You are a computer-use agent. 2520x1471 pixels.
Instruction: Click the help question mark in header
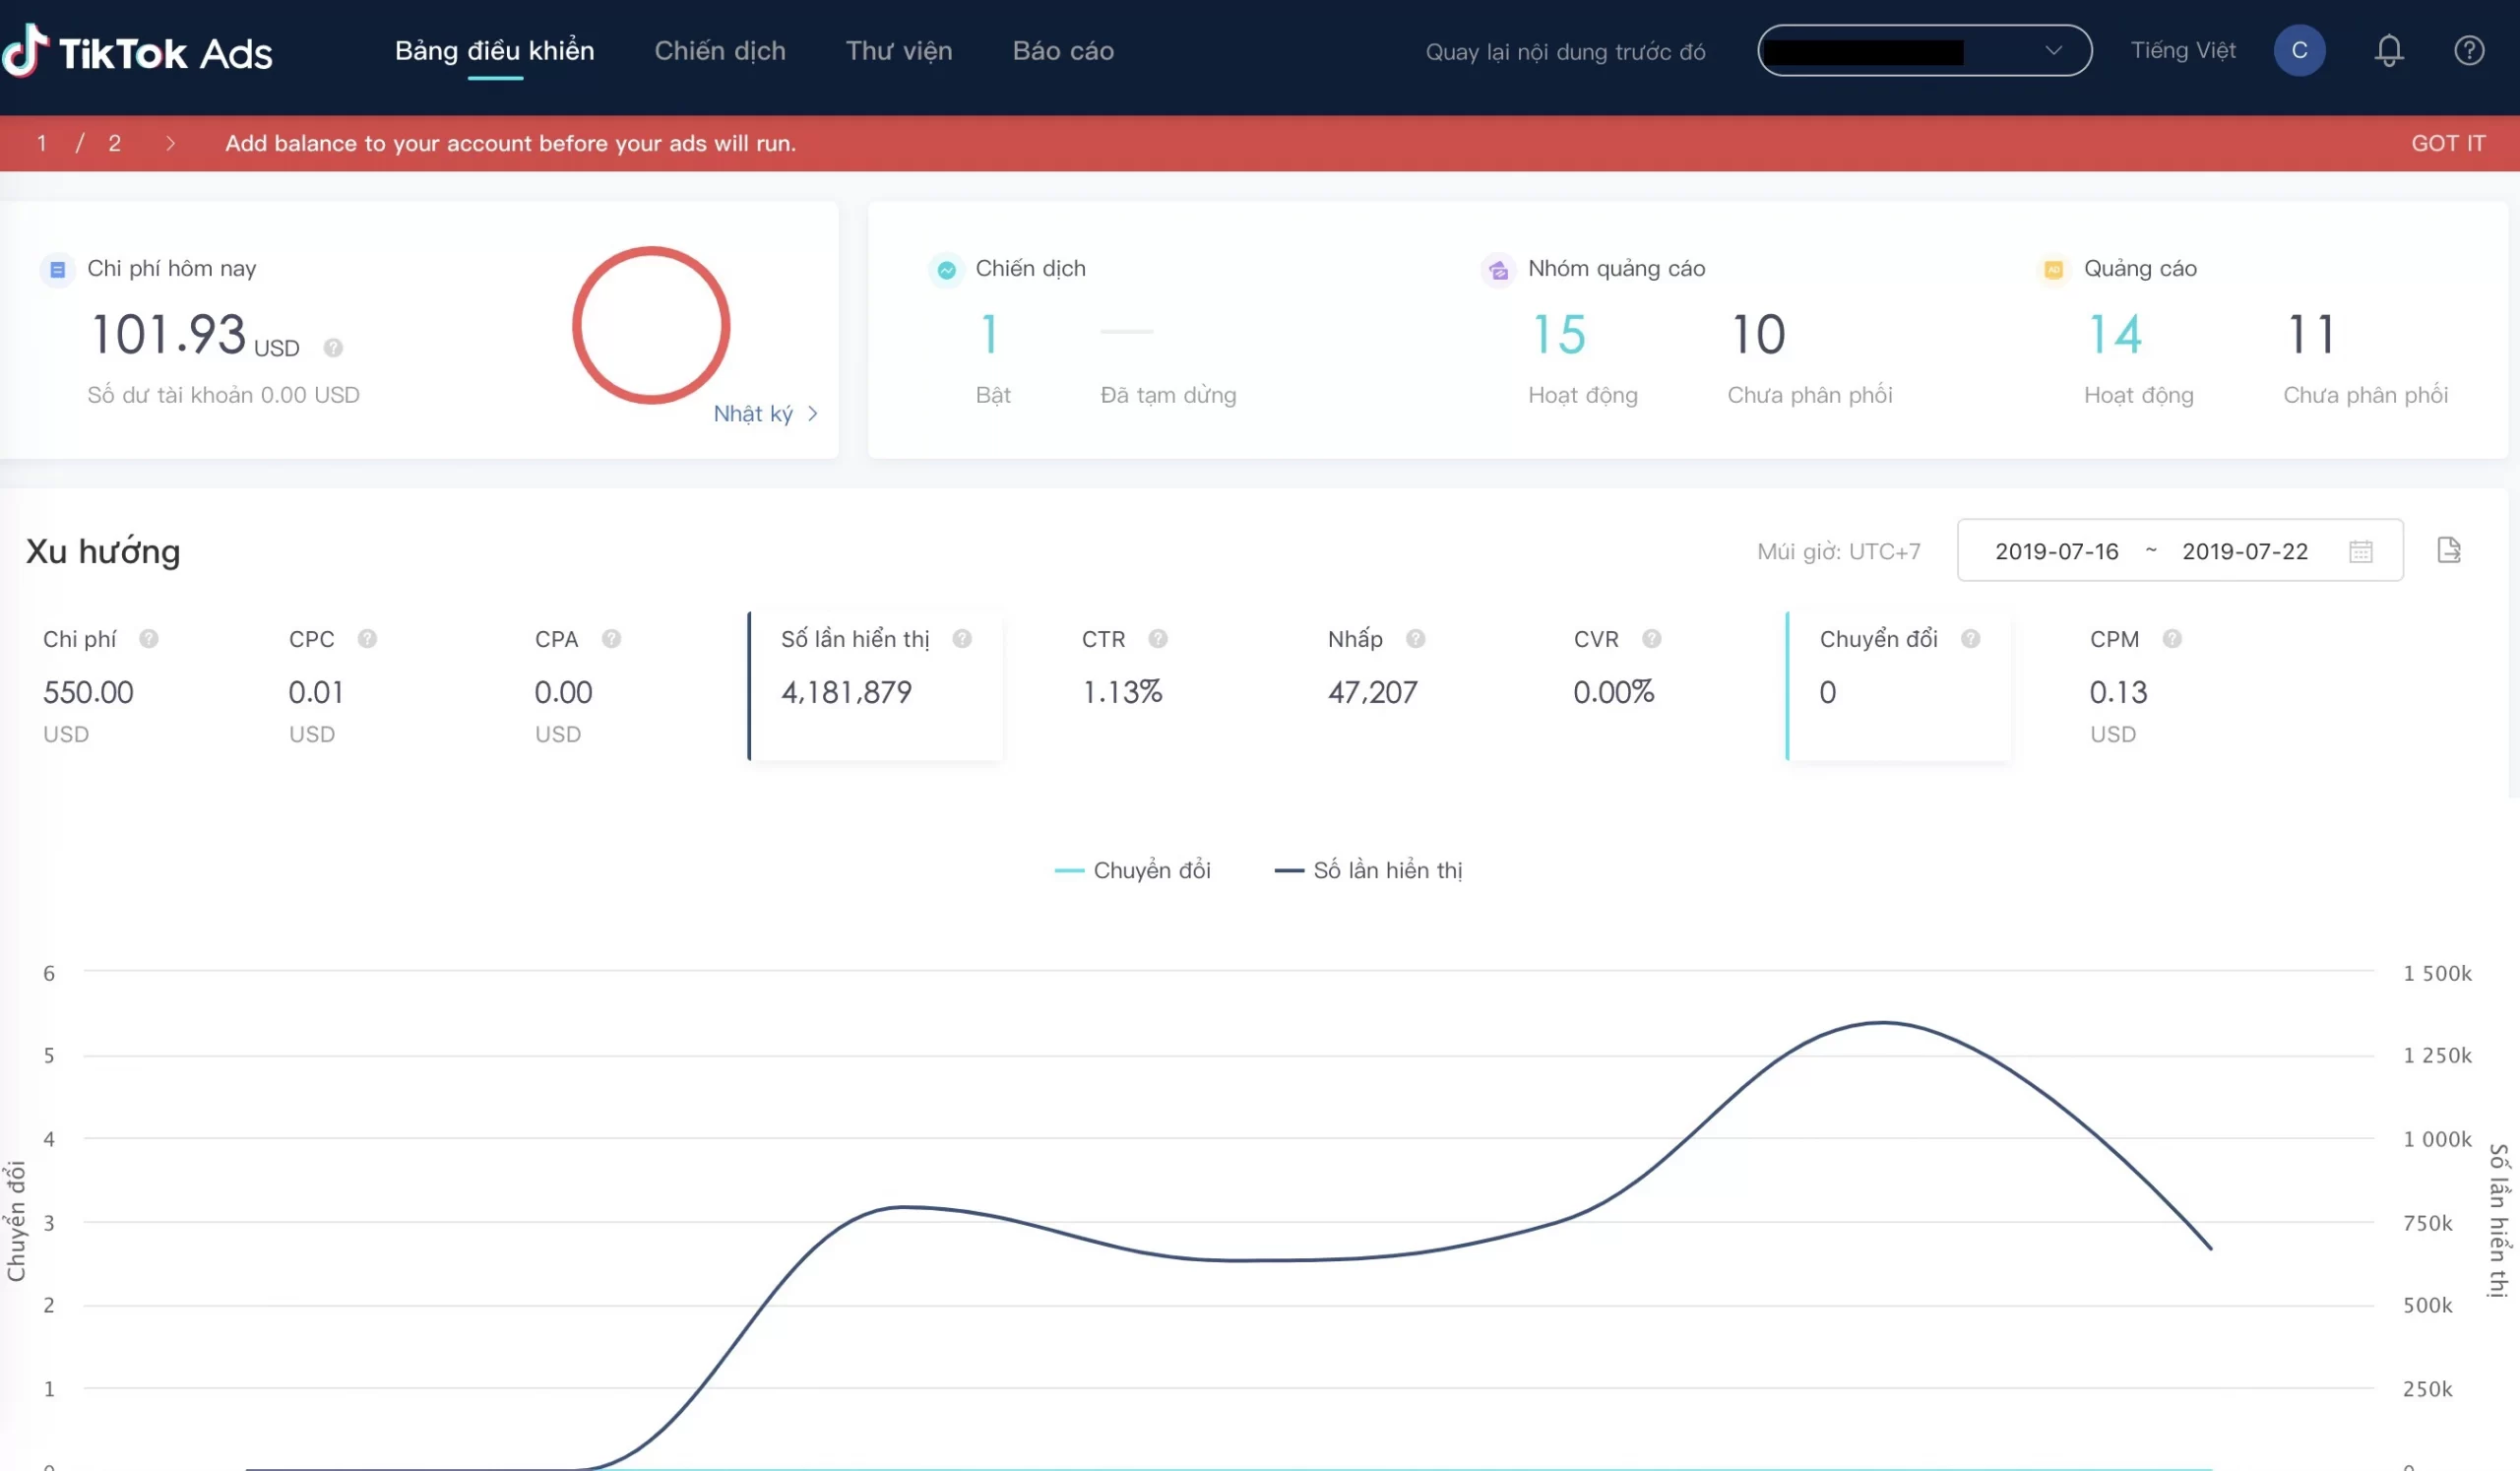coord(2468,51)
